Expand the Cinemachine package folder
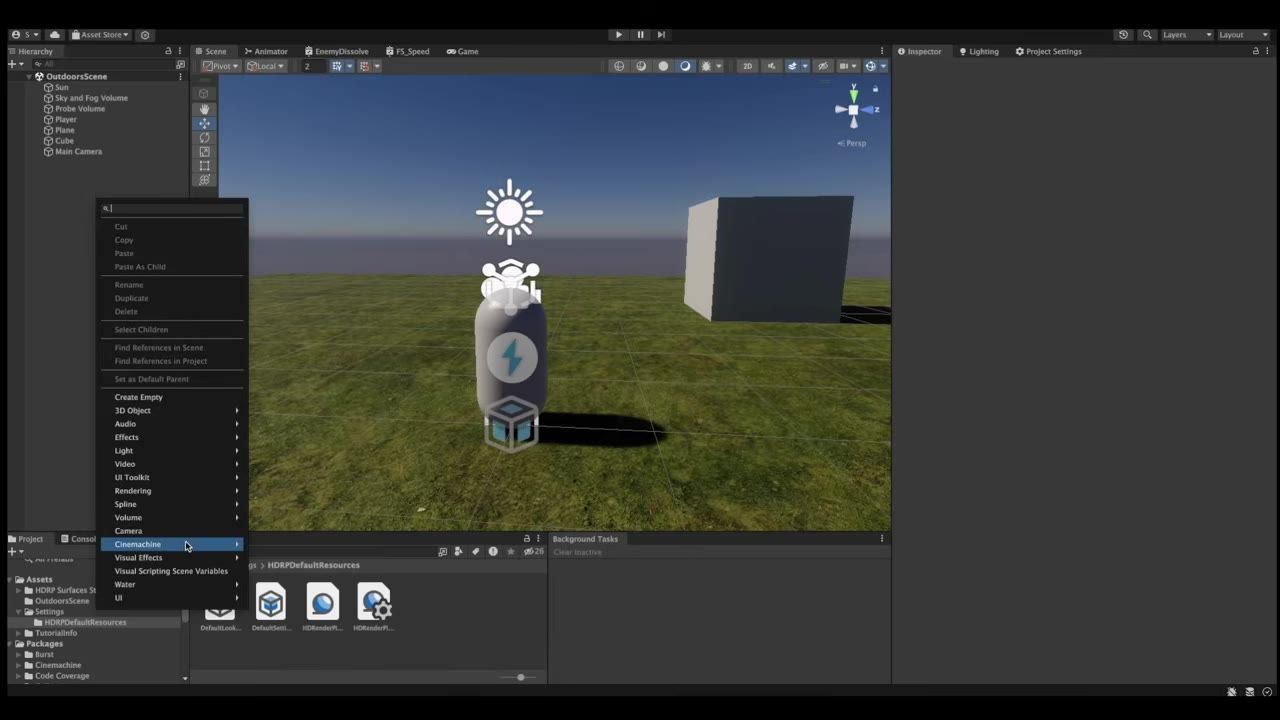This screenshot has width=1280, height=720. pyautogui.click(x=18, y=665)
